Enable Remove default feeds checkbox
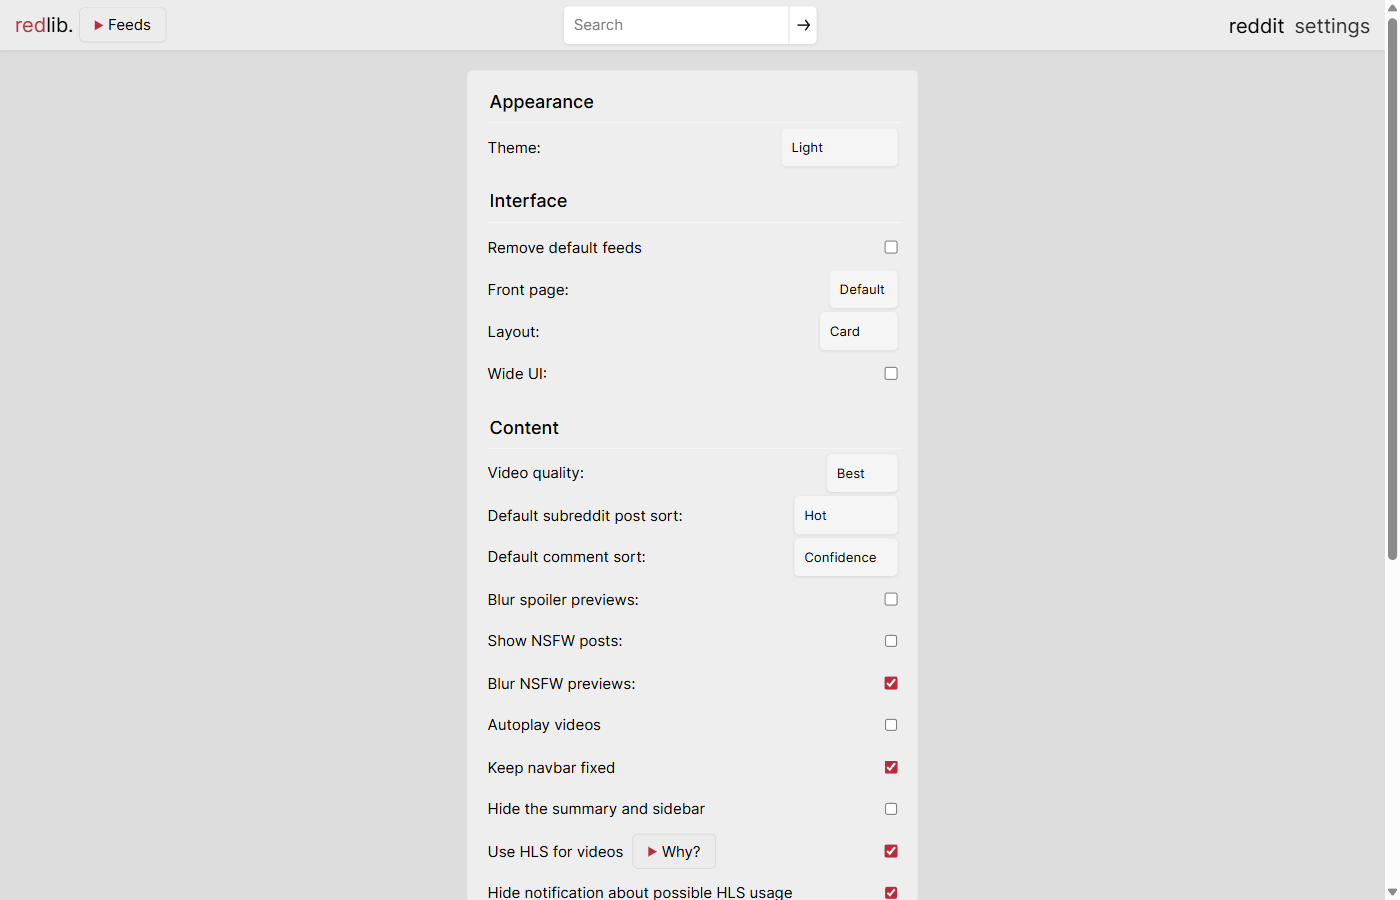Image resolution: width=1400 pixels, height=900 pixels. click(891, 247)
